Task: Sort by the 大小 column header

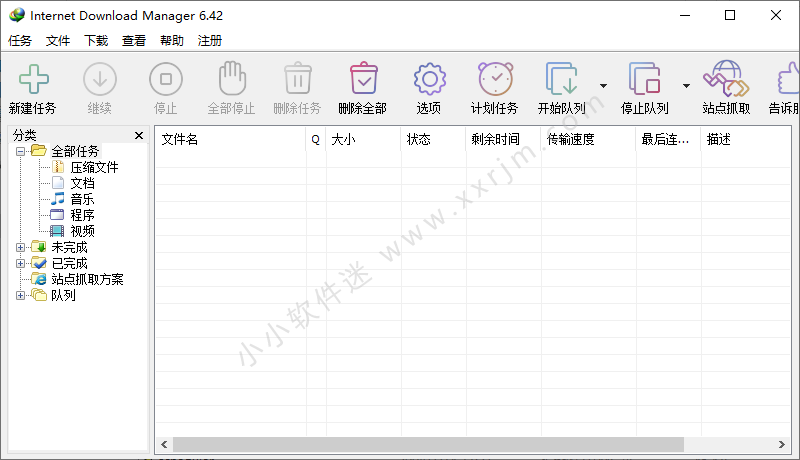Action: tap(363, 139)
